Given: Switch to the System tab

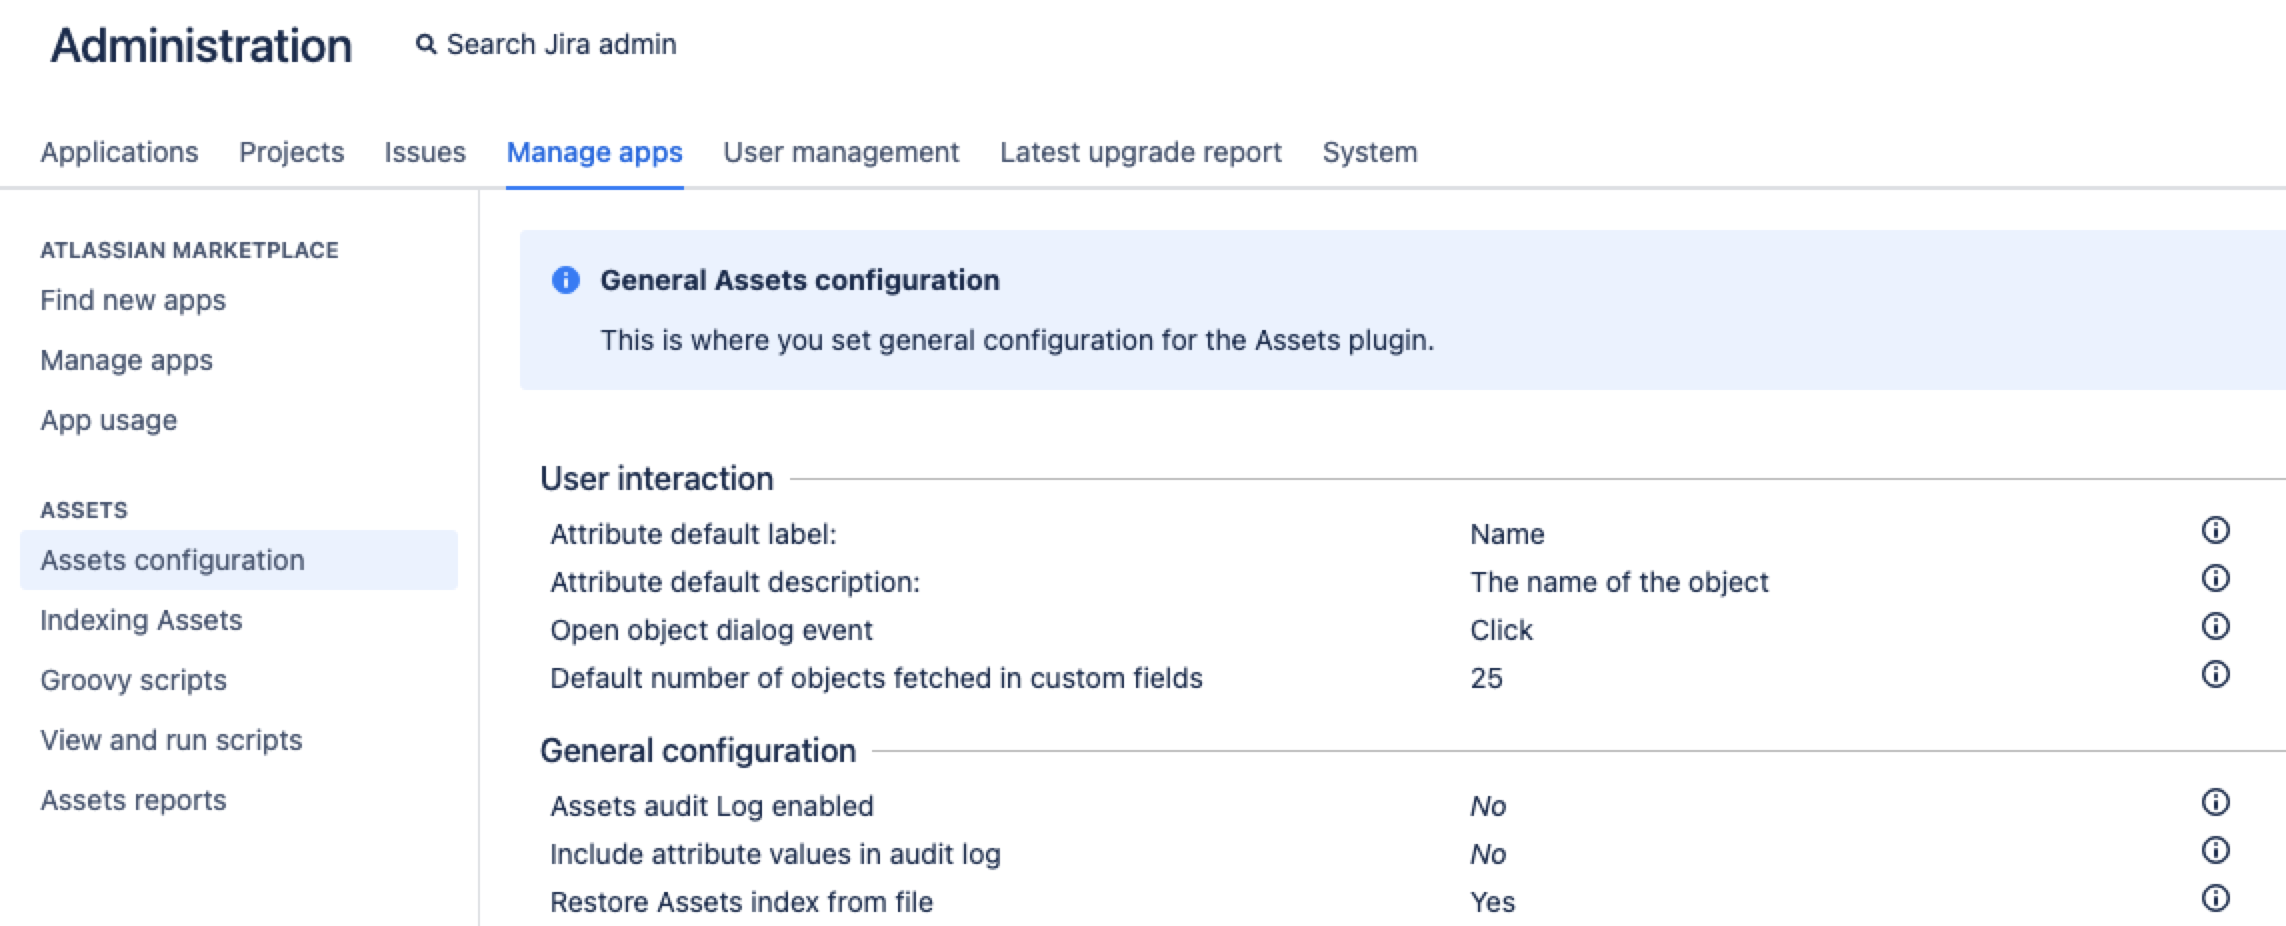Looking at the screenshot, I should (x=1370, y=152).
